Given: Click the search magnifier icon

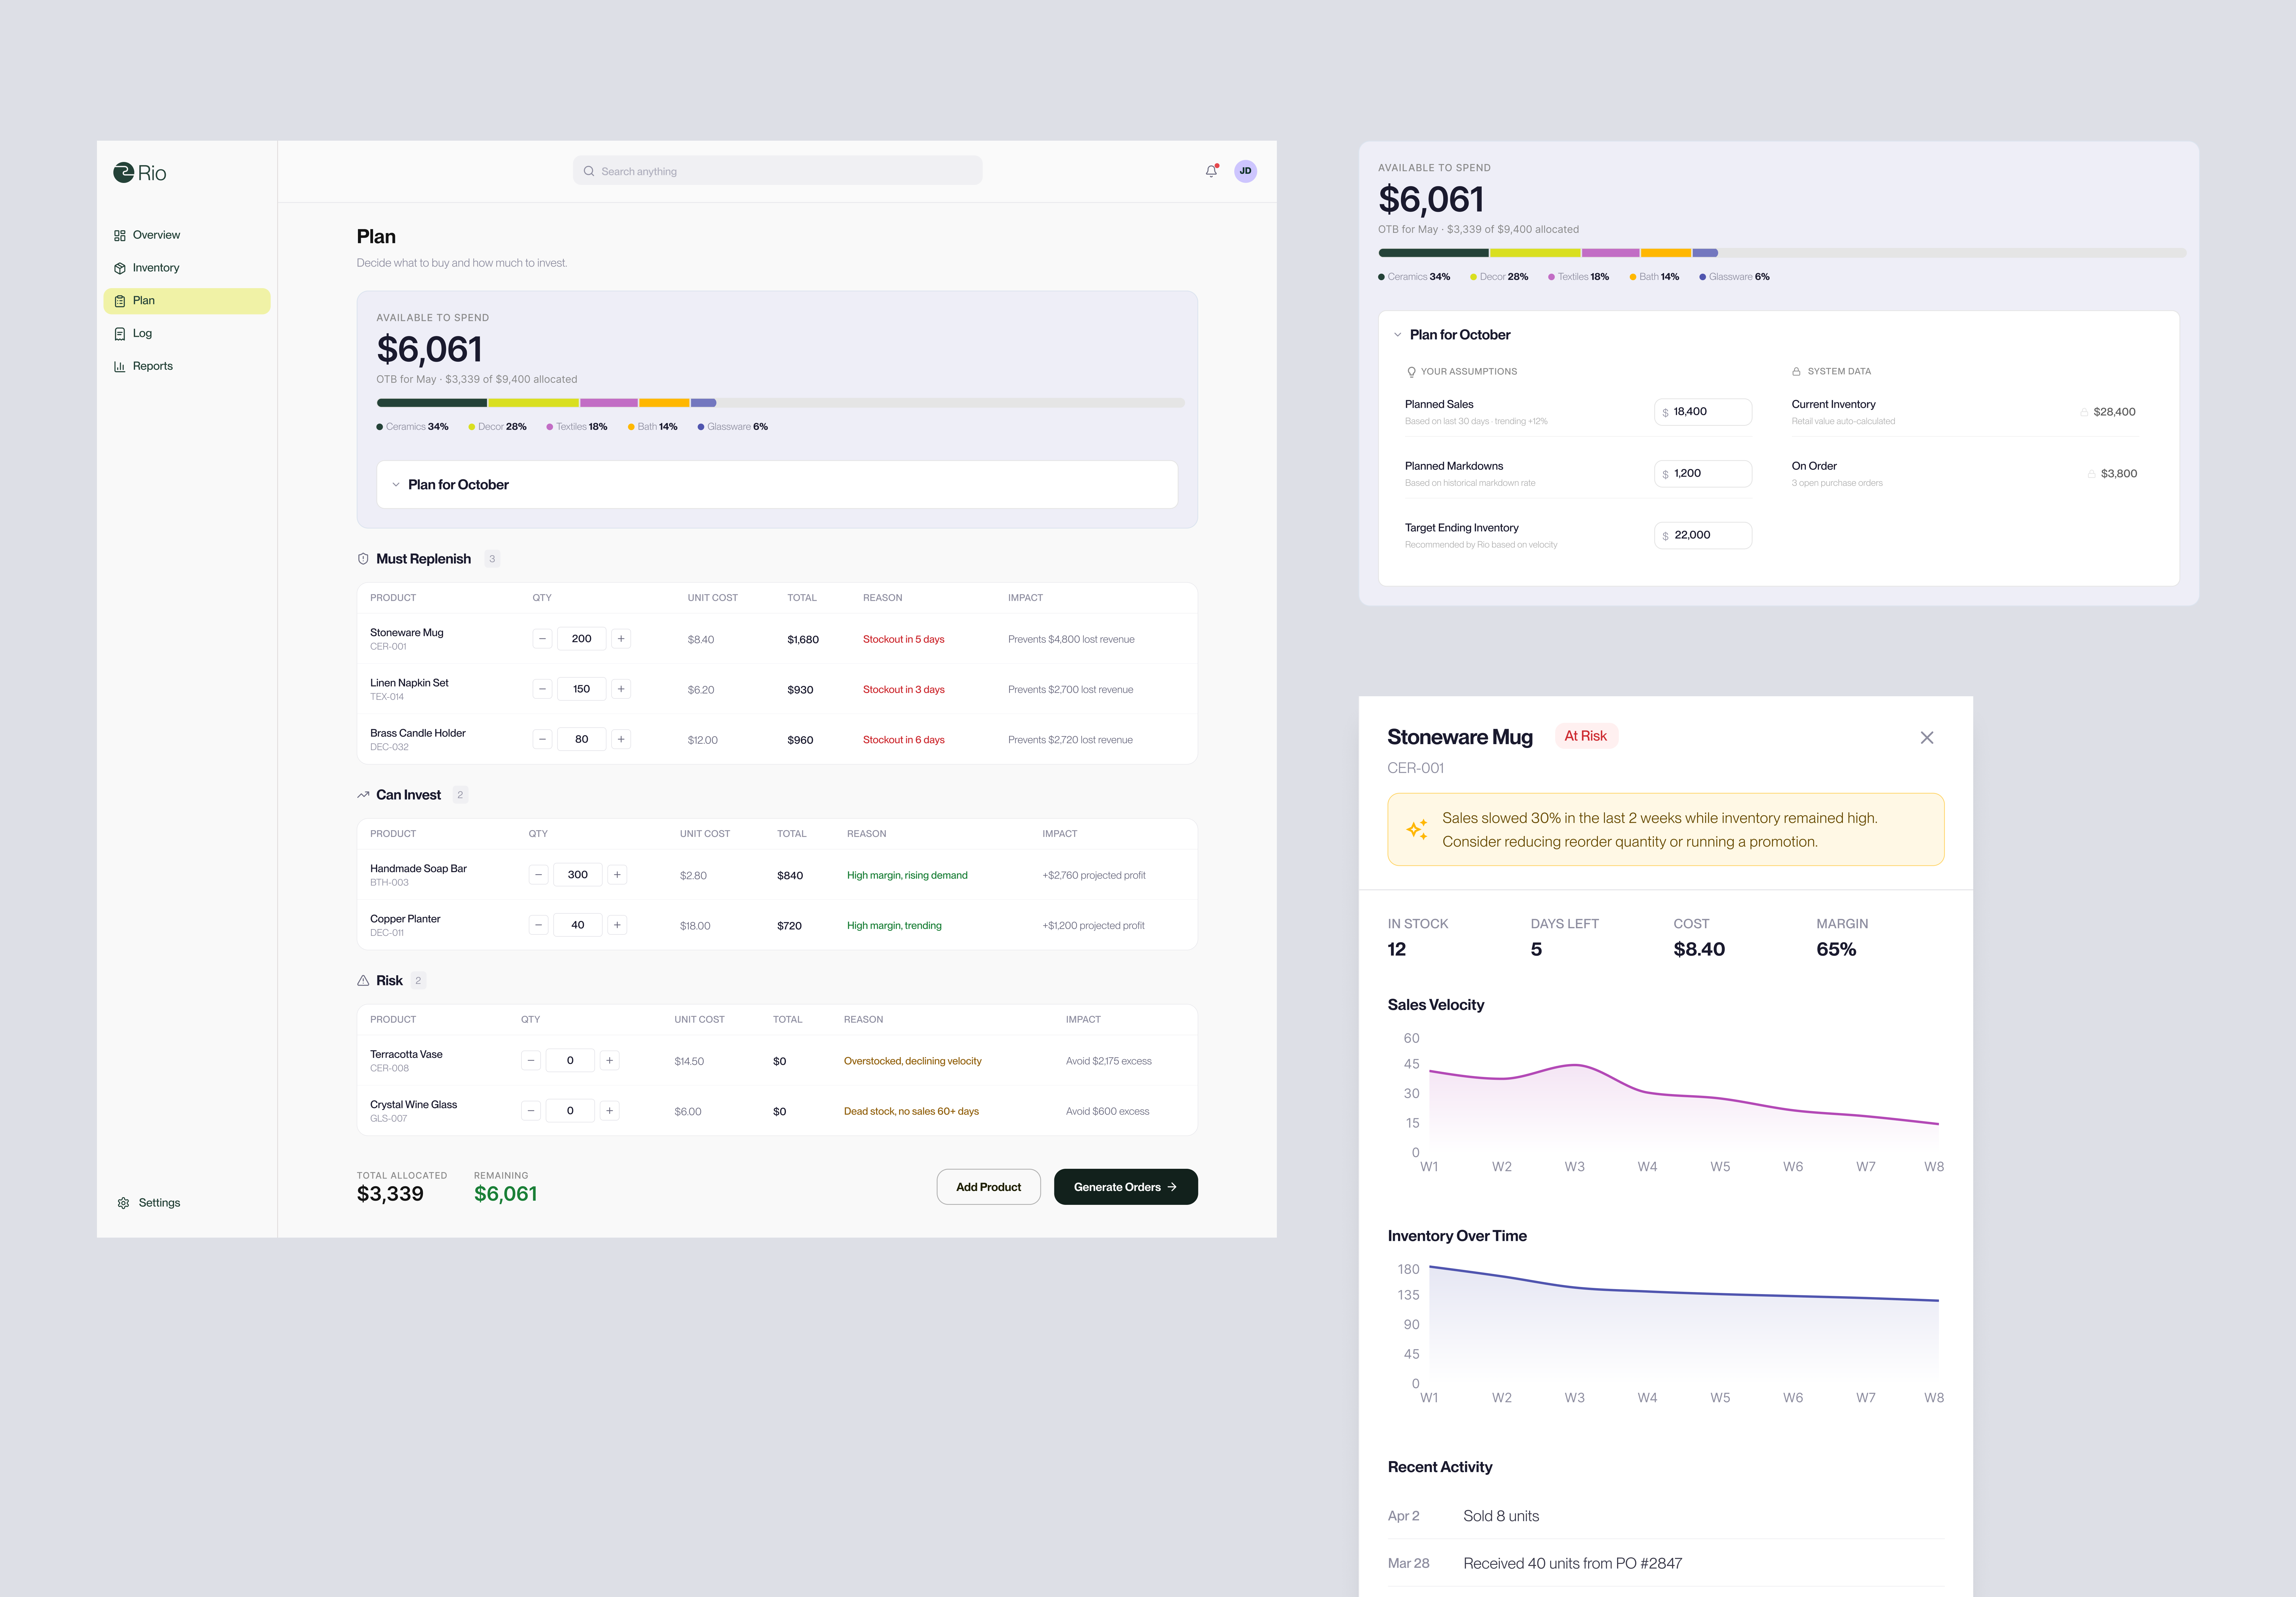Looking at the screenshot, I should [x=589, y=171].
